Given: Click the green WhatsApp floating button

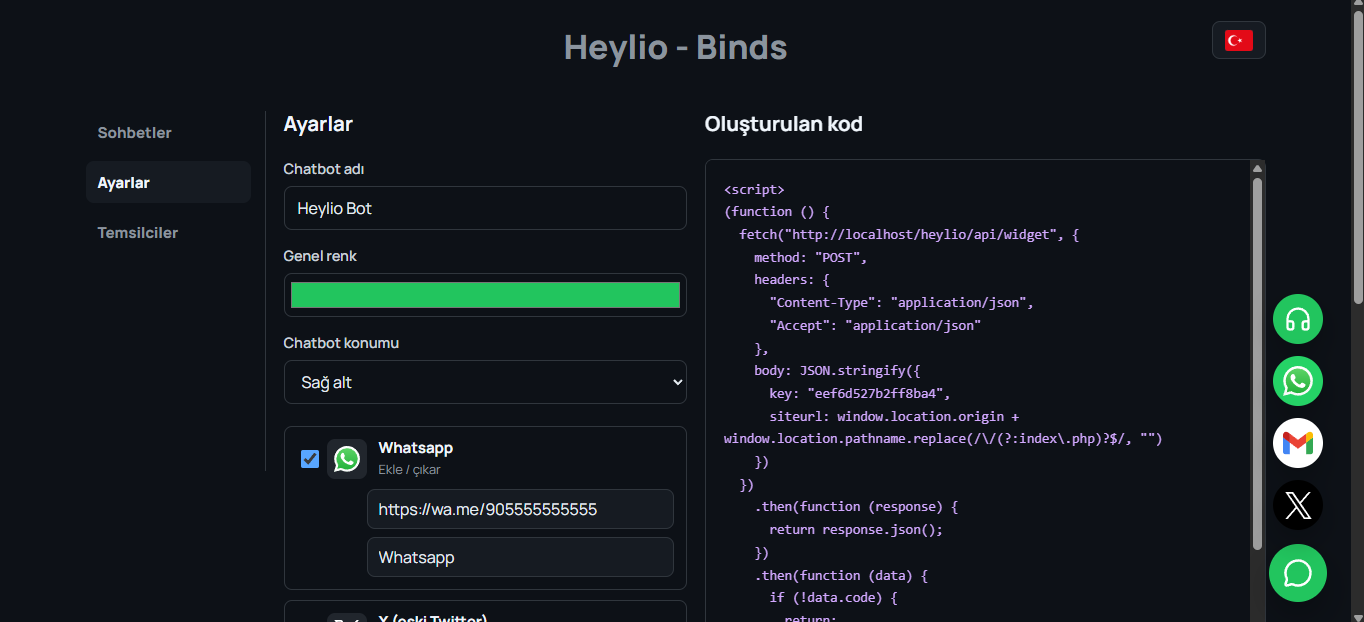Looking at the screenshot, I should pyautogui.click(x=1298, y=381).
